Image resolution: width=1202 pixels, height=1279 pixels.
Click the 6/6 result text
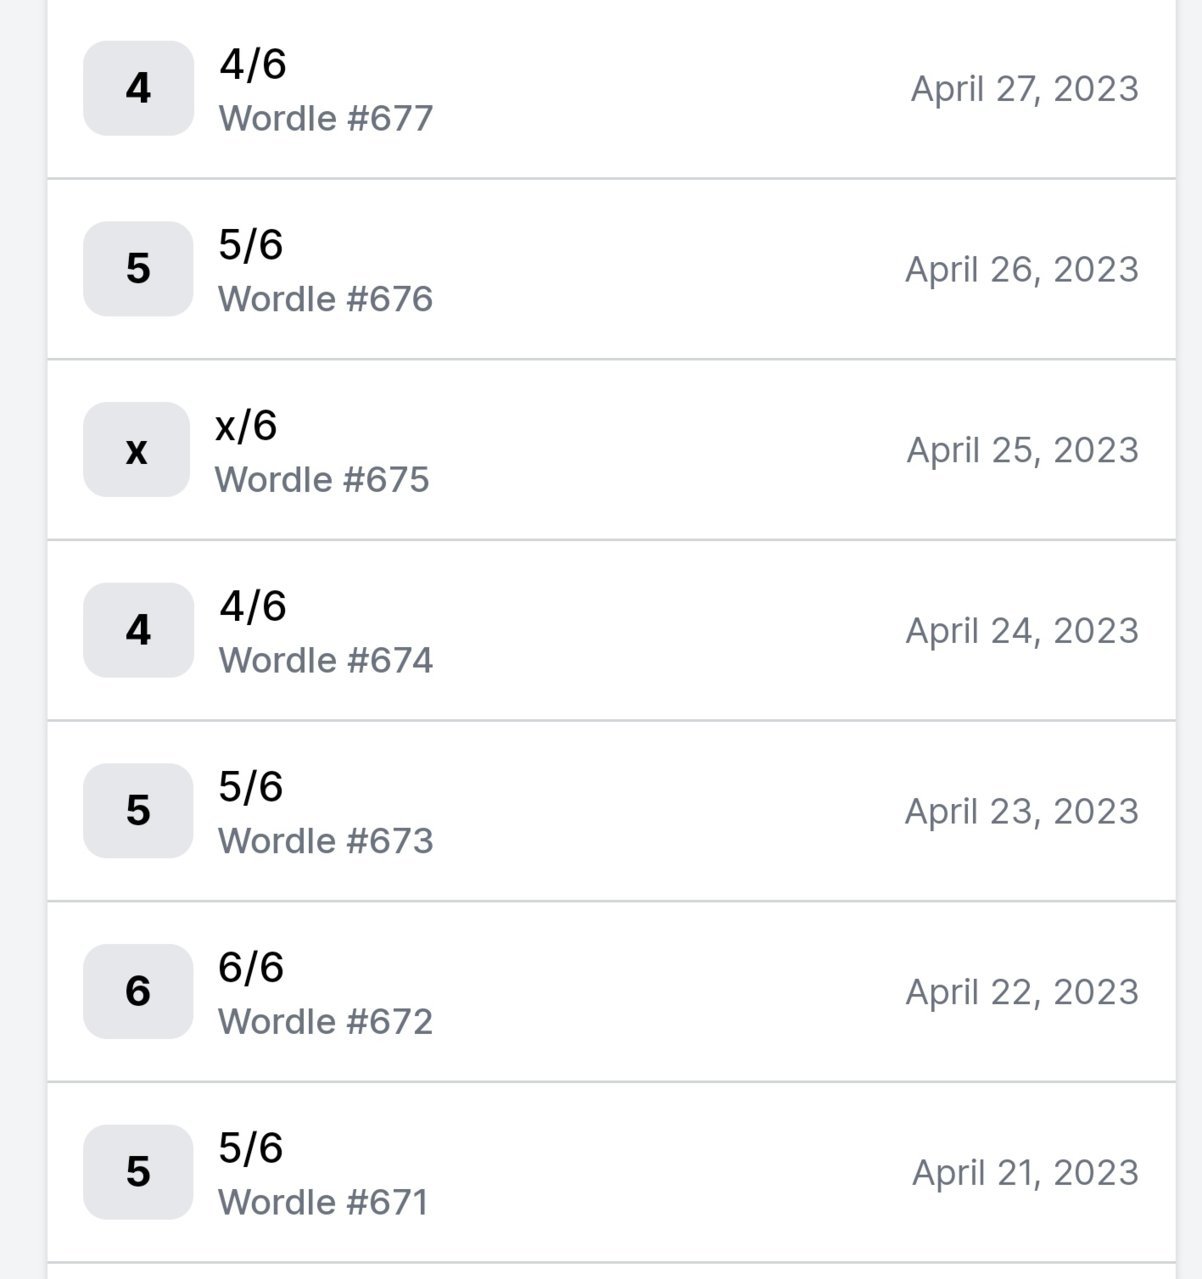(251, 967)
